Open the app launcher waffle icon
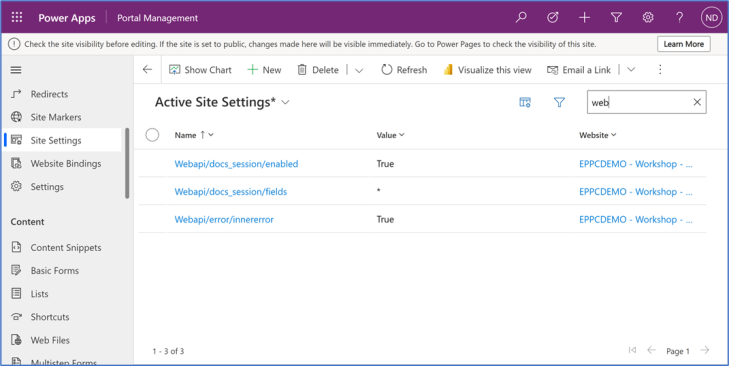 pos(17,18)
